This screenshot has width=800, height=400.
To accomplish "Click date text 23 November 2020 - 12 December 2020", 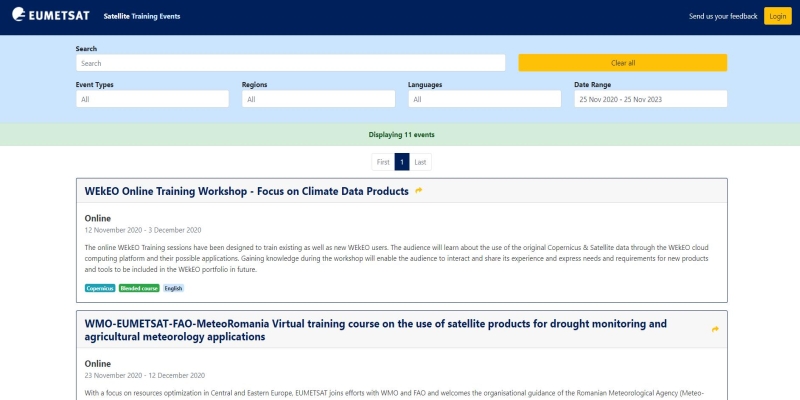I will pyautogui.click(x=145, y=376).
